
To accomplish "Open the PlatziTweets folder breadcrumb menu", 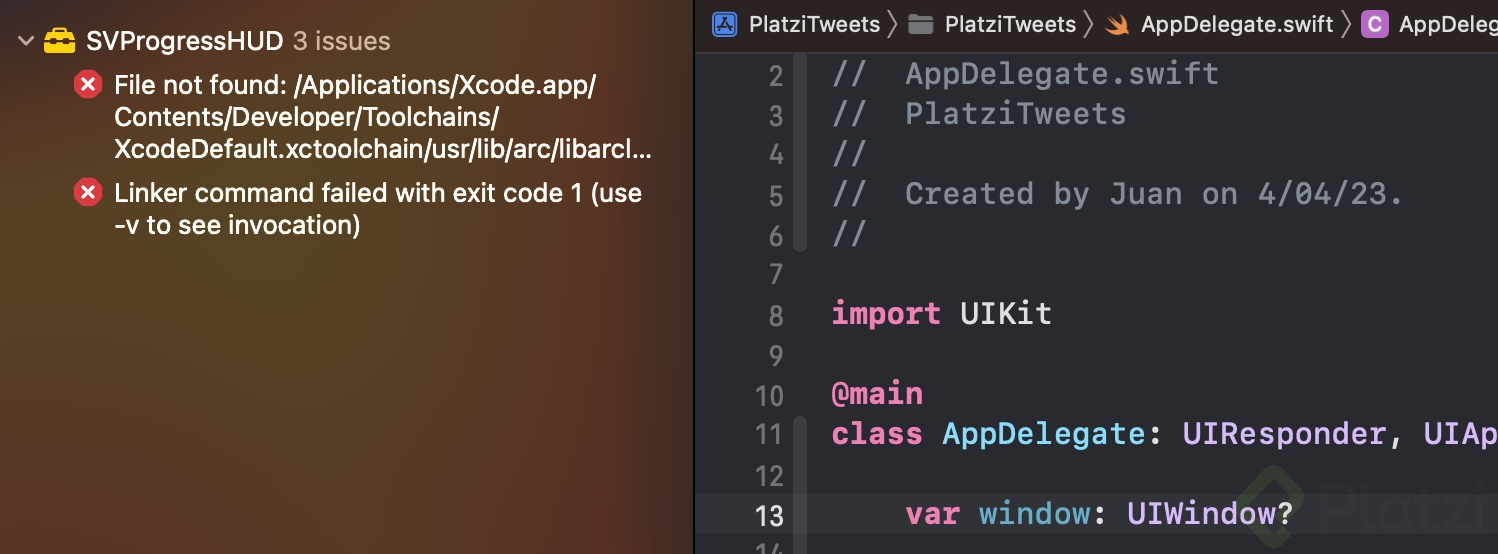I will pyautogui.click(x=1010, y=24).
